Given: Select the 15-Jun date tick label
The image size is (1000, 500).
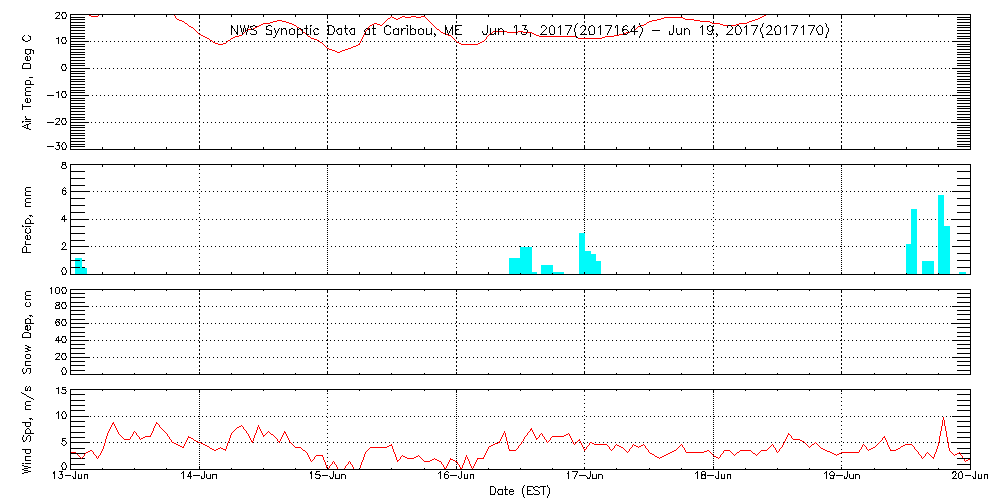Looking at the screenshot, I should pyautogui.click(x=328, y=478).
